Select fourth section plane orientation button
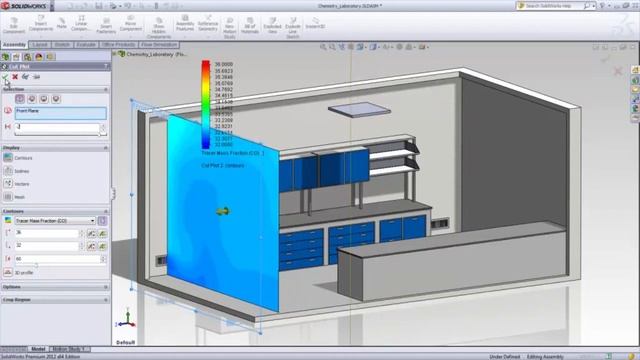 point(56,99)
